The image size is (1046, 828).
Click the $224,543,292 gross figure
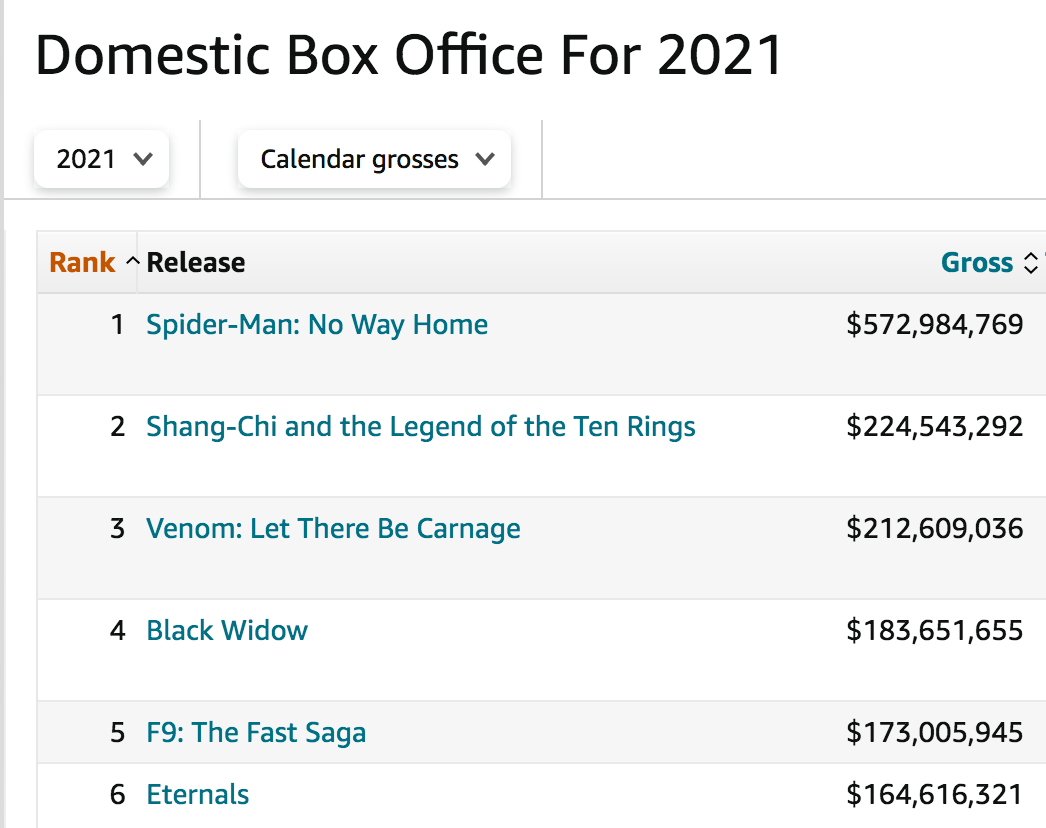click(934, 427)
